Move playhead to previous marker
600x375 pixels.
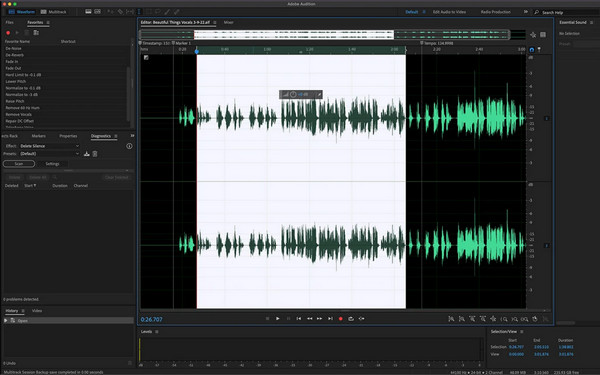coord(299,319)
